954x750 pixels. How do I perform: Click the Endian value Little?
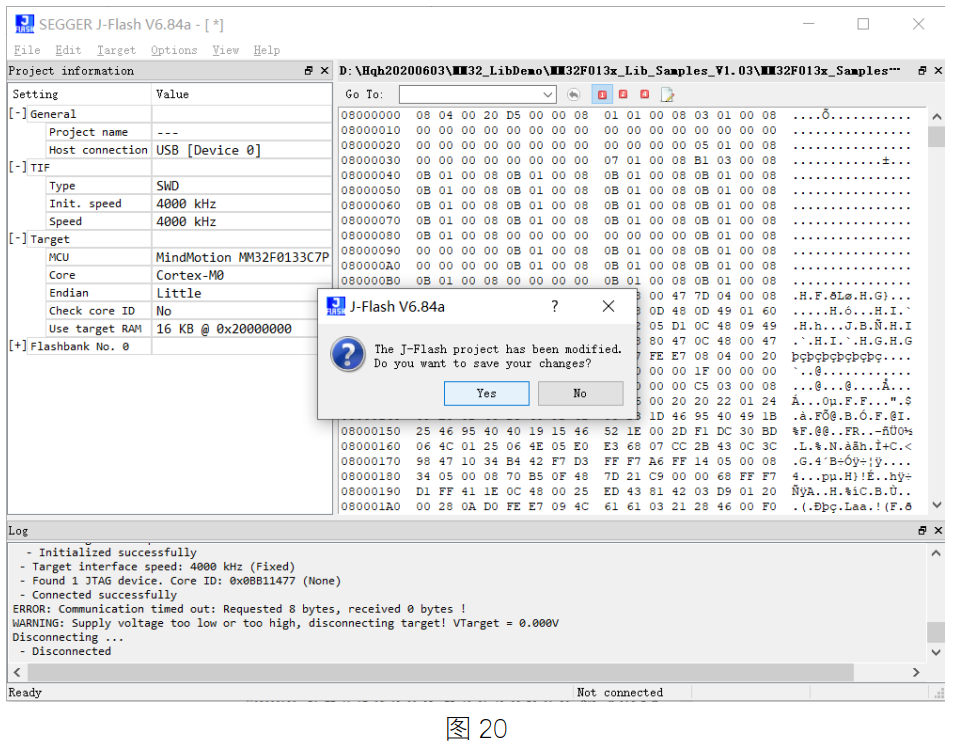click(178, 293)
